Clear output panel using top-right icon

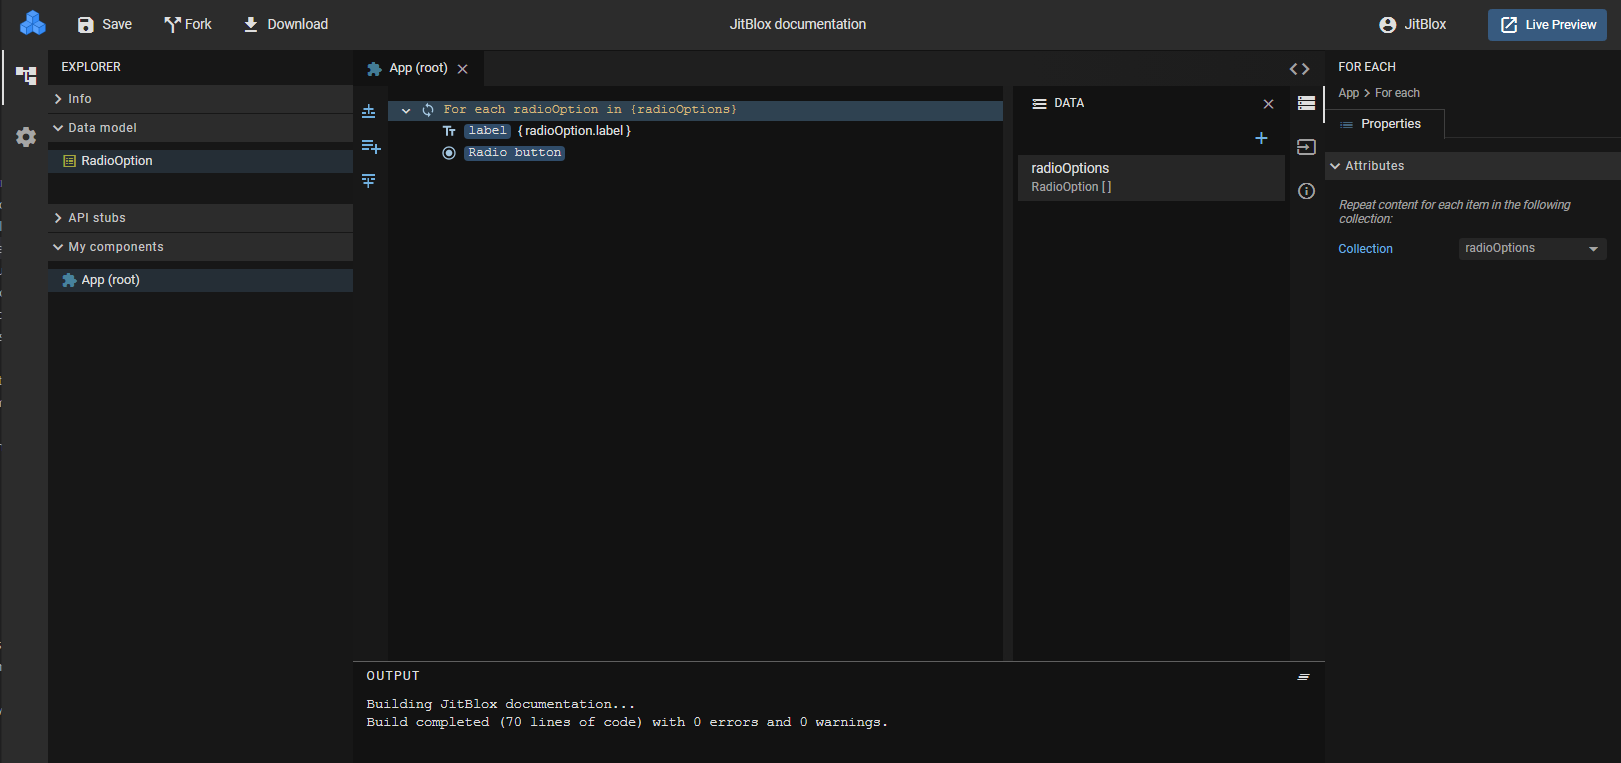click(x=1303, y=677)
